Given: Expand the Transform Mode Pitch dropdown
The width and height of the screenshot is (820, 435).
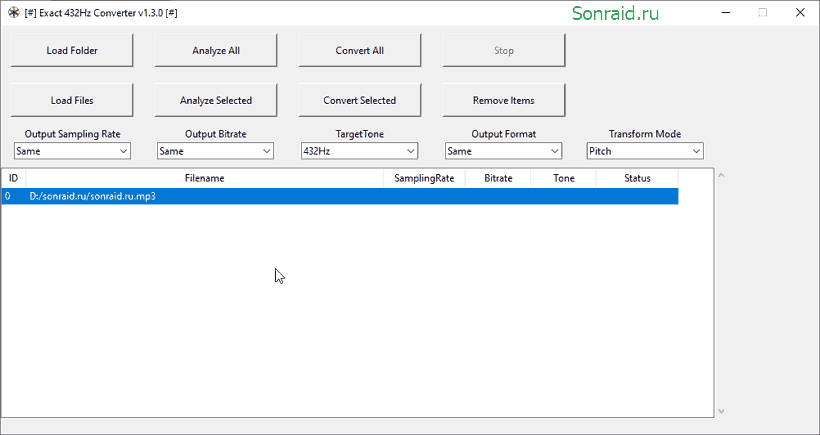Looking at the screenshot, I should [645, 151].
